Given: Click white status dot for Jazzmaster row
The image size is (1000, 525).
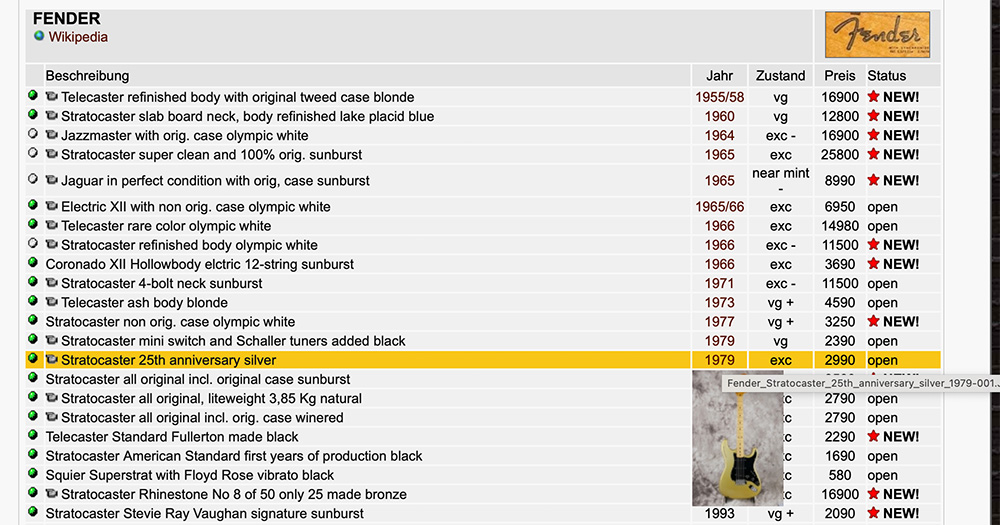Looking at the screenshot, I should [x=33, y=134].
